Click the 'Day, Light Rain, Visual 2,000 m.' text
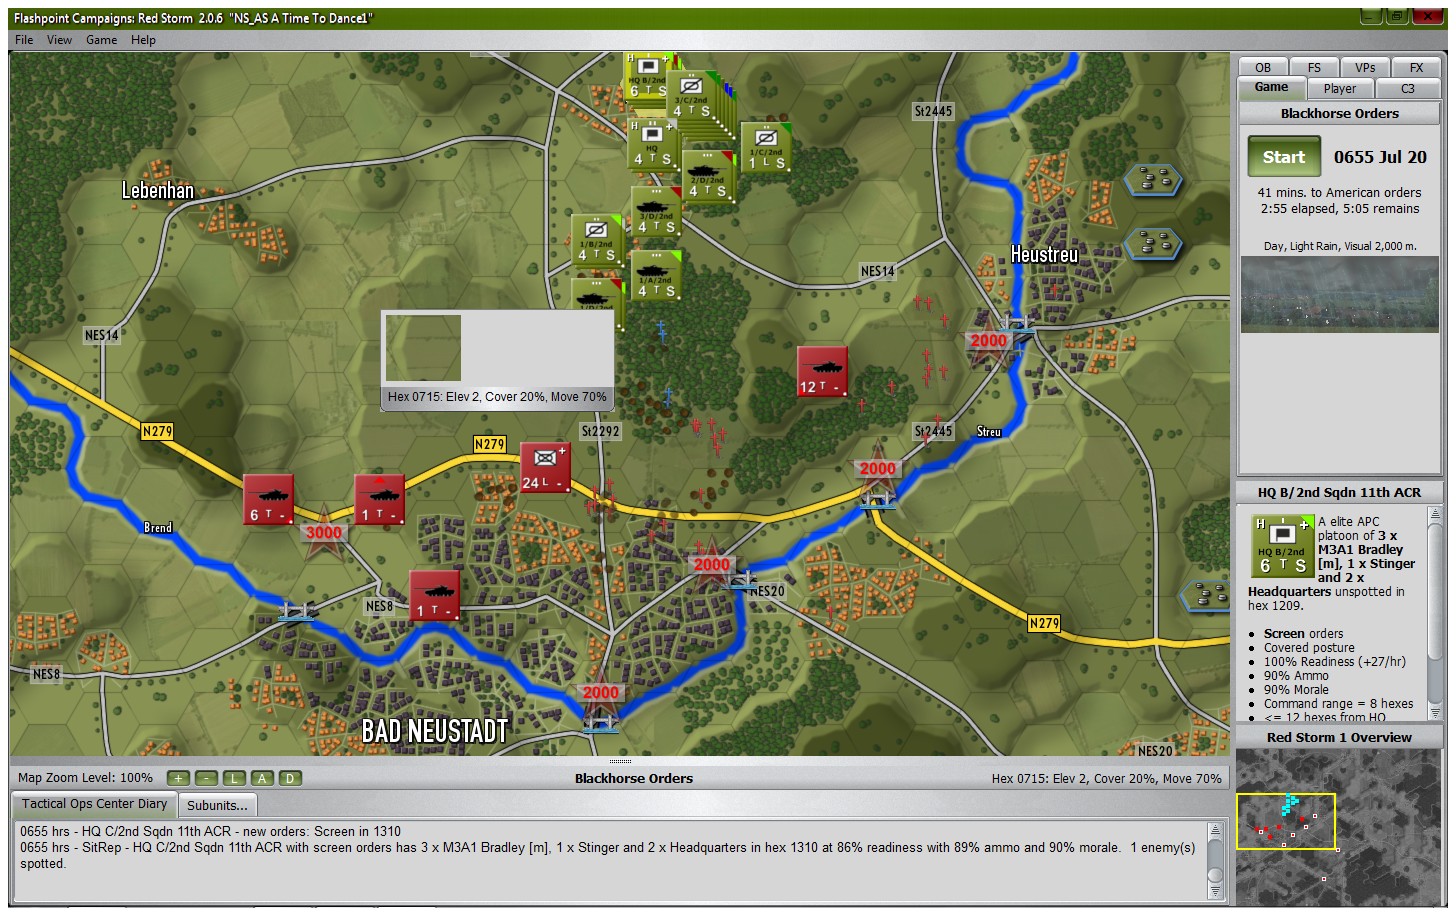 (1340, 246)
